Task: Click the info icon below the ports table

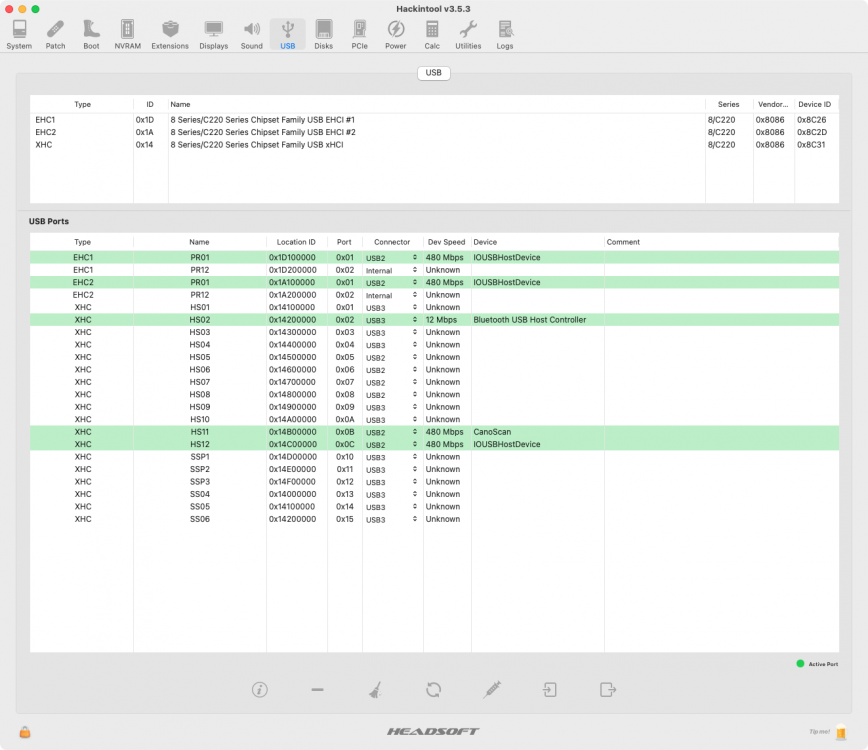Action: (260, 690)
